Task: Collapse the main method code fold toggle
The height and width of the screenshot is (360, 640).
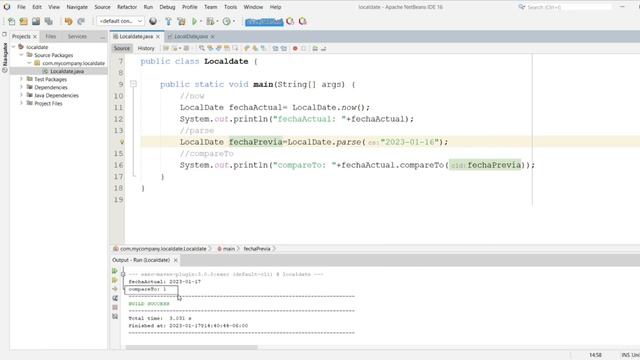Action: (x=133, y=84)
